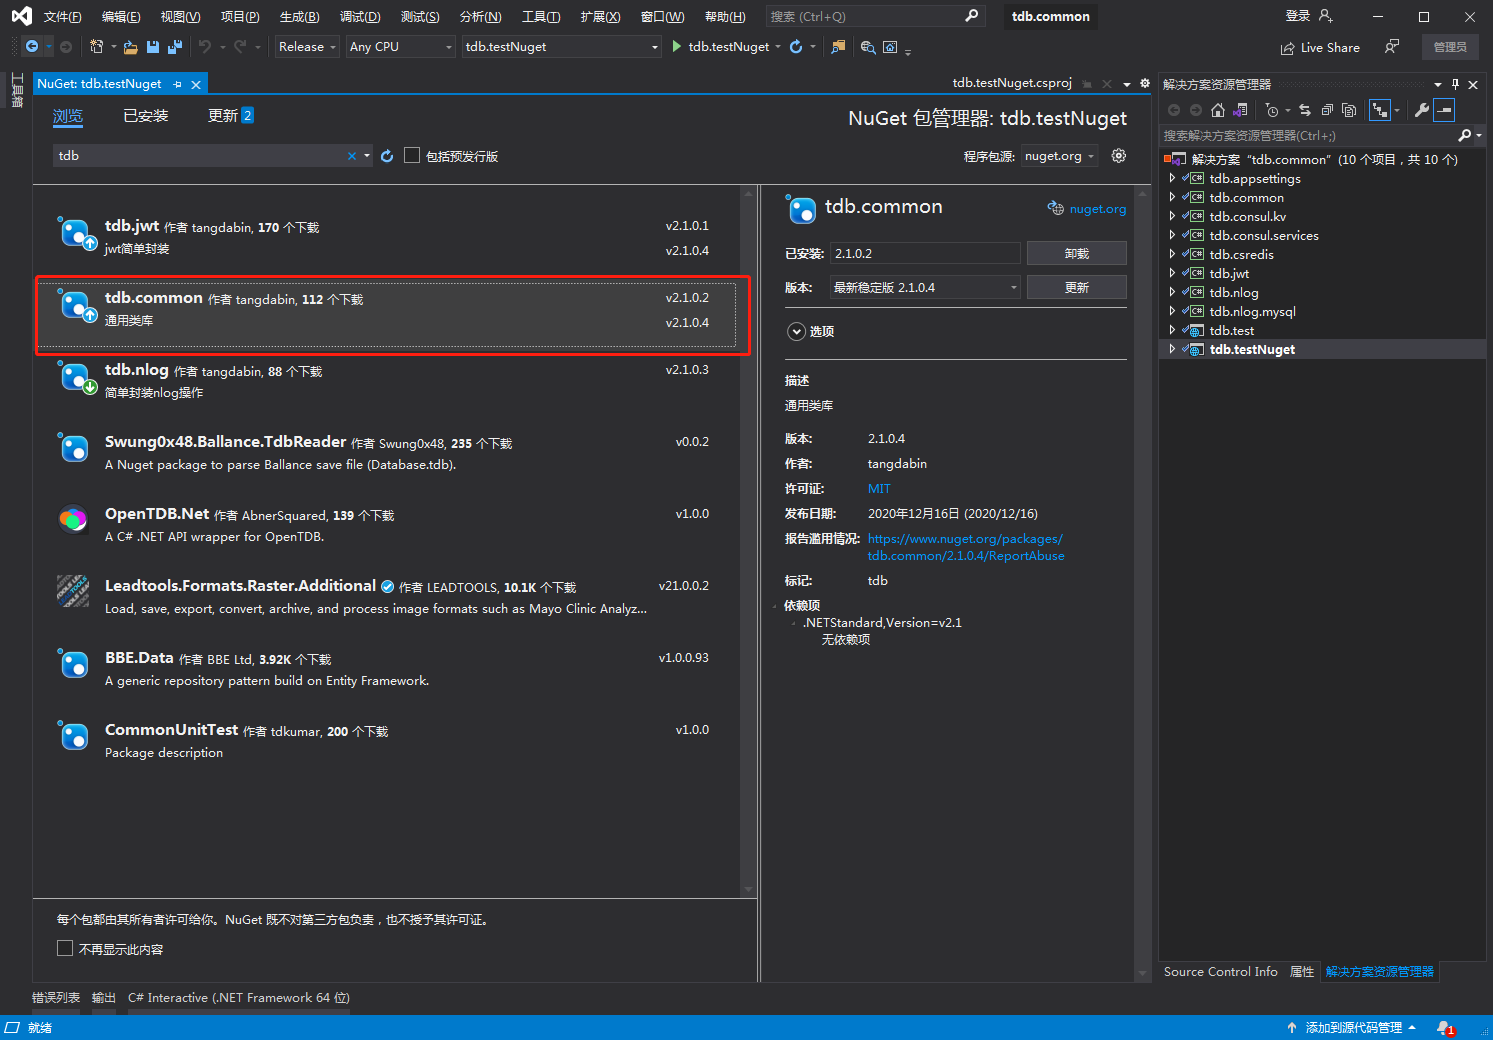Screen dimensions: 1493x1040
Task: Open the Extensions menu
Action: point(600,17)
